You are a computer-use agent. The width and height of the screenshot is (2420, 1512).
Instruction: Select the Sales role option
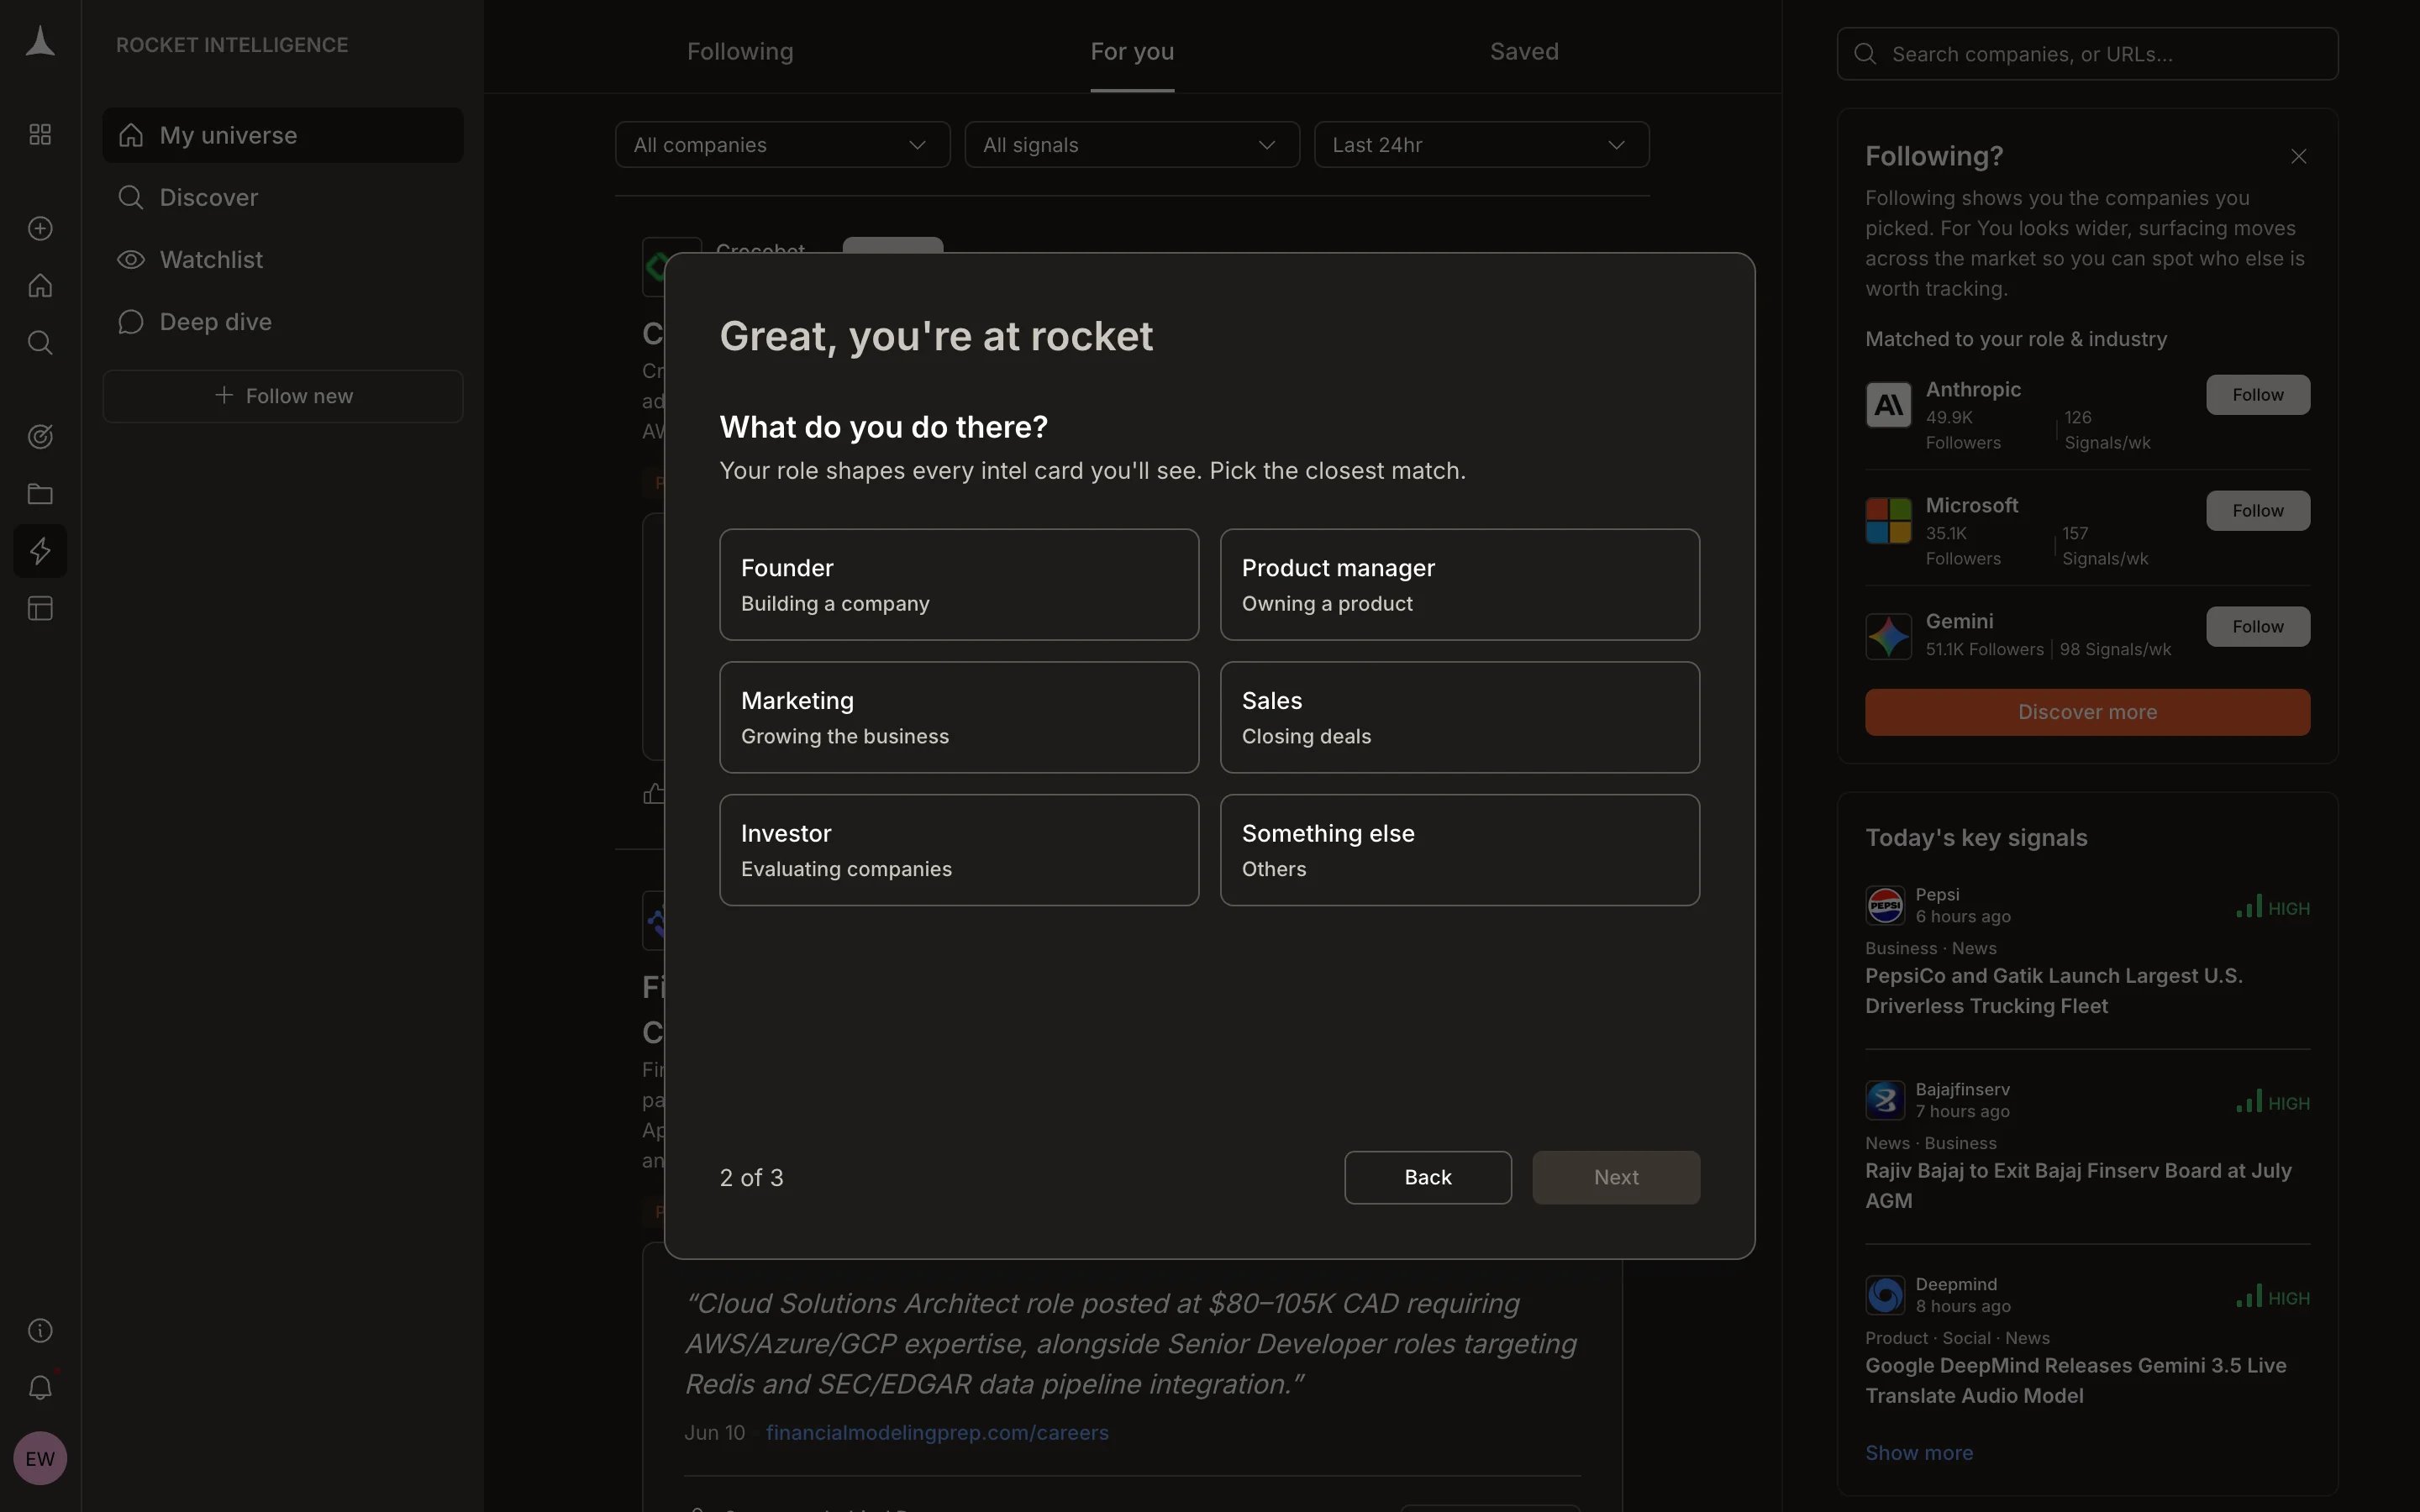(x=1460, y=717)
